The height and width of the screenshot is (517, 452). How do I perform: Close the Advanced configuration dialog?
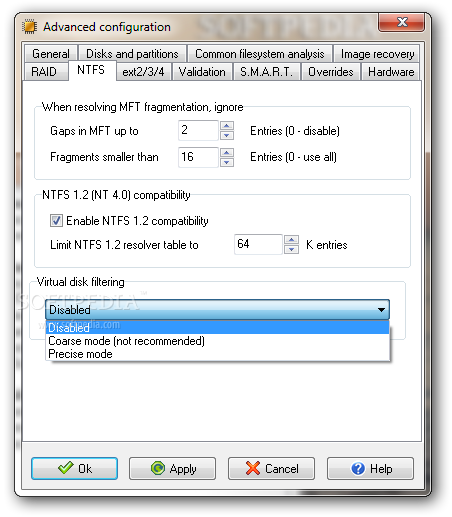point(402,22)
